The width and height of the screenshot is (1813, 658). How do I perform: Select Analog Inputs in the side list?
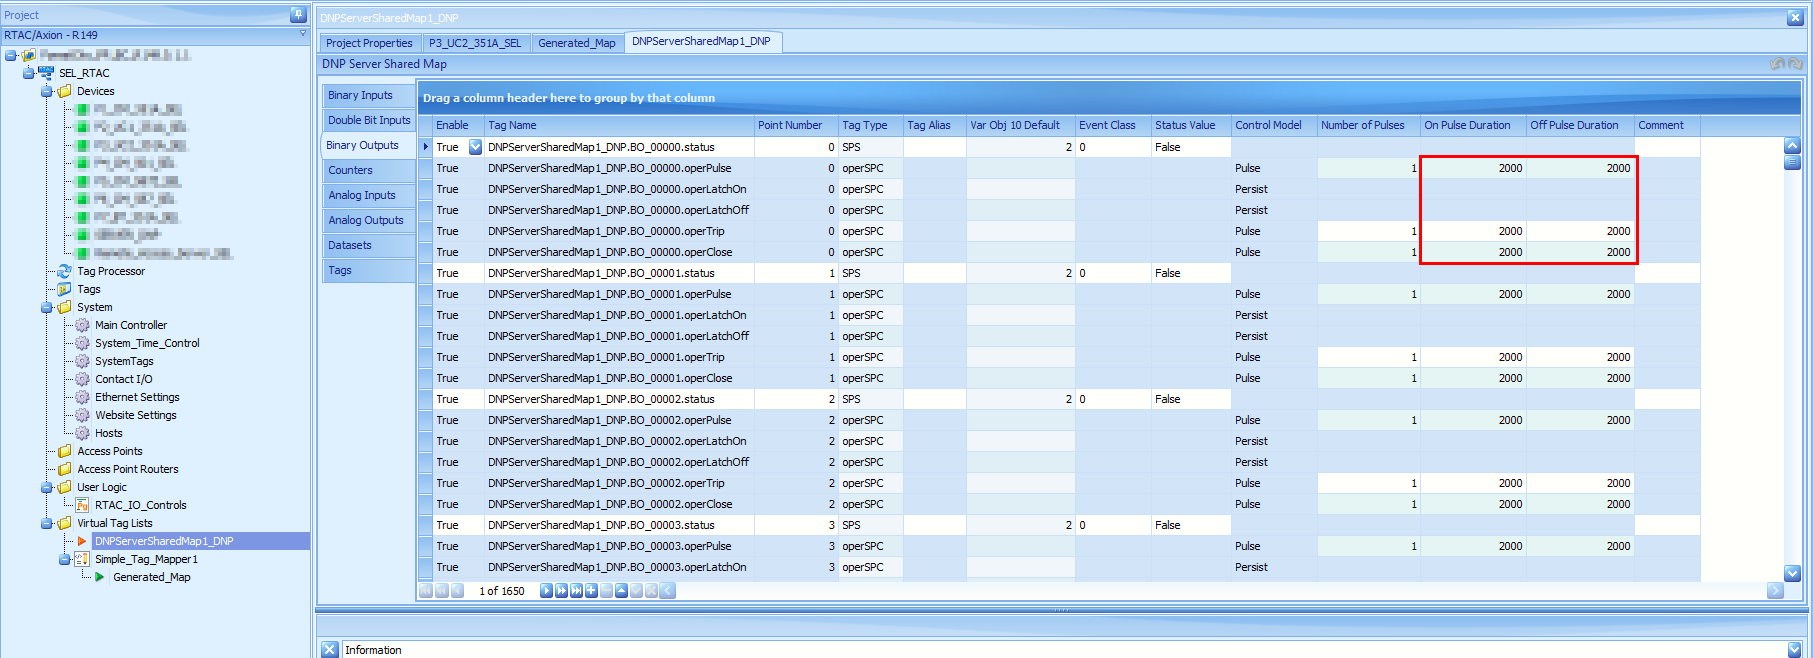coord(362,195)
